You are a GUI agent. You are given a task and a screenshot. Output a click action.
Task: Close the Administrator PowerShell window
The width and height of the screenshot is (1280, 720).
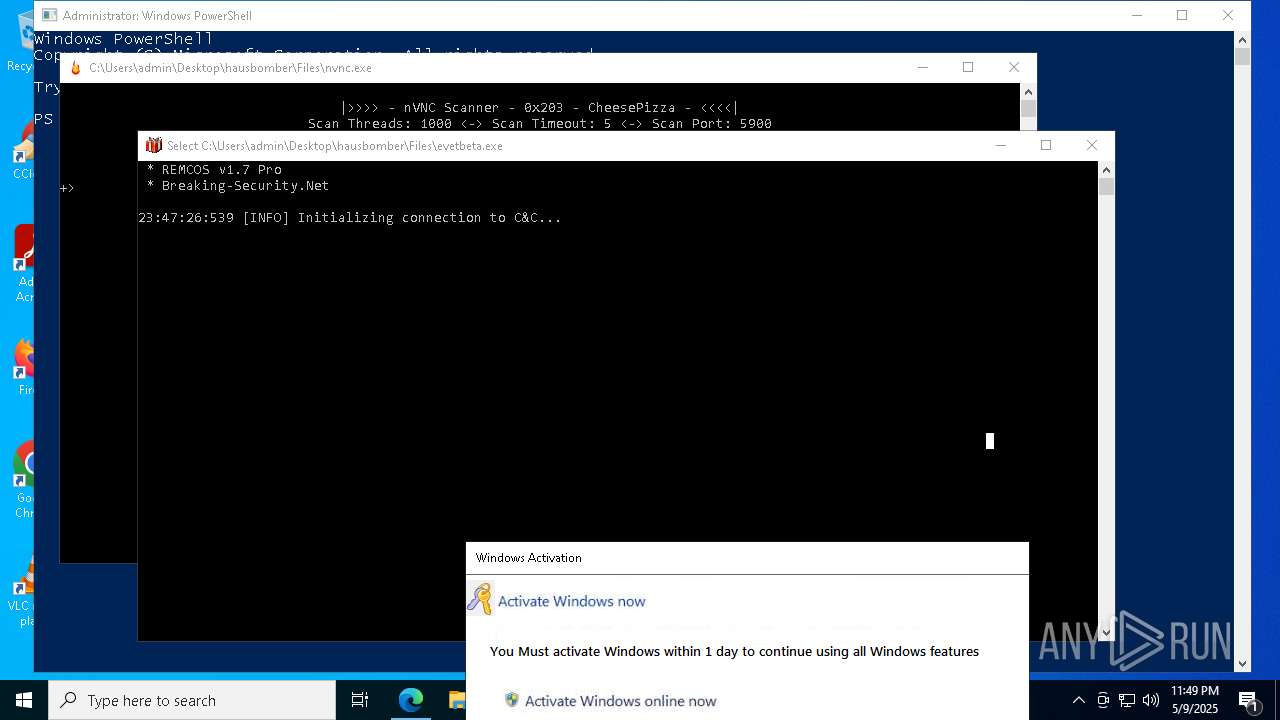click(1228, 16)
